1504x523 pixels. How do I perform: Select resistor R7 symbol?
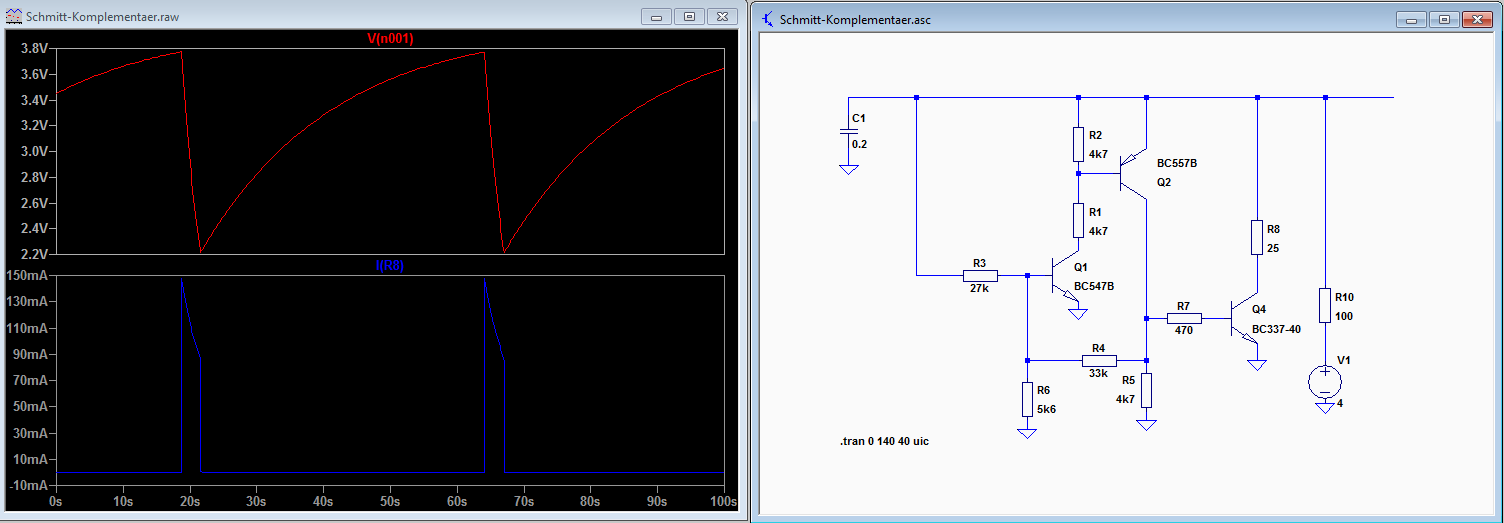(1184, 318)
